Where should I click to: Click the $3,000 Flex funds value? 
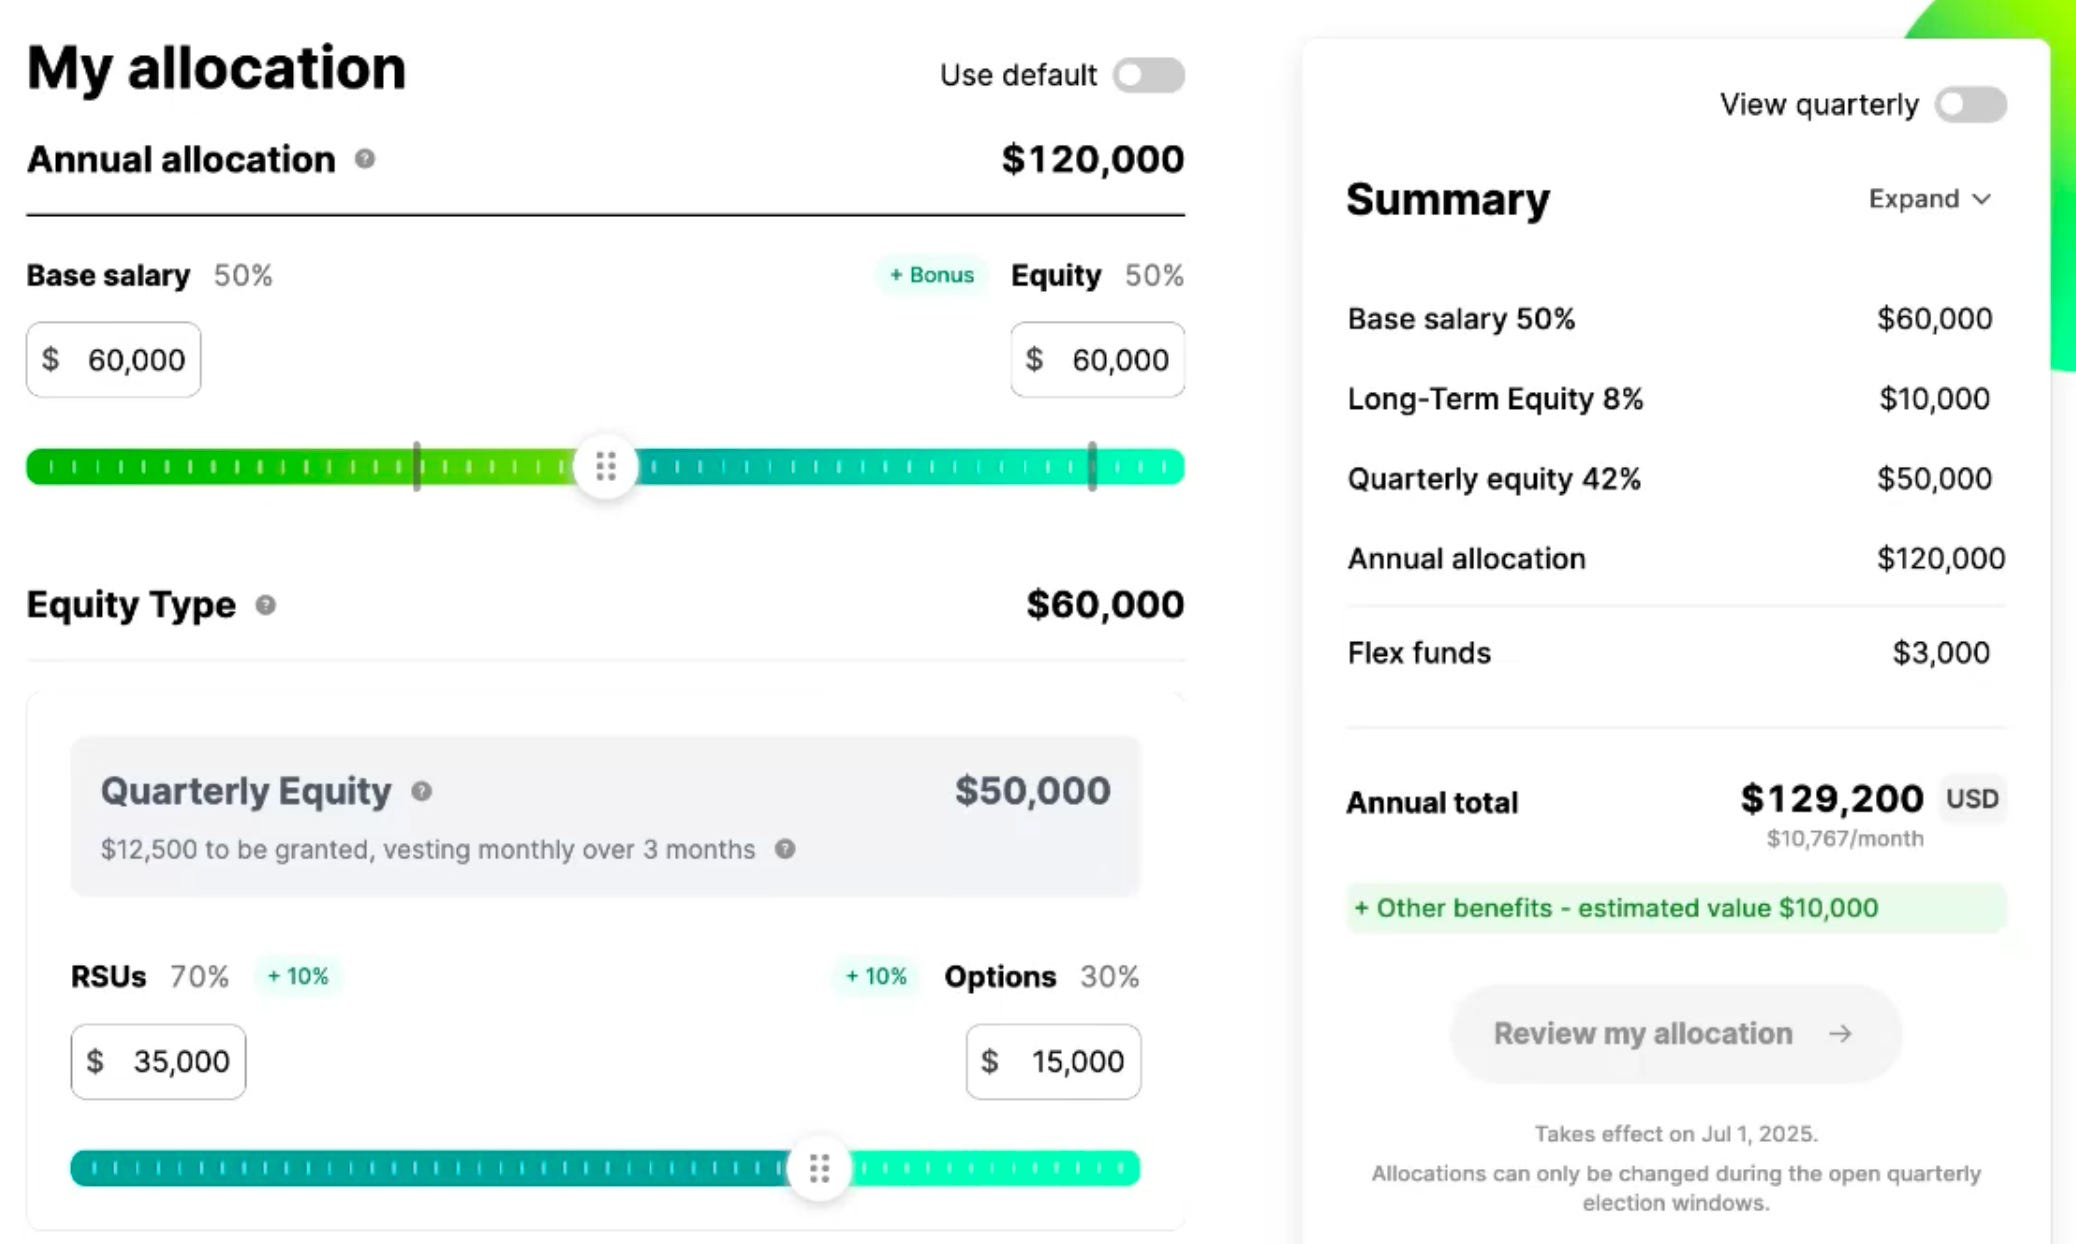[x=1941, y=653]
